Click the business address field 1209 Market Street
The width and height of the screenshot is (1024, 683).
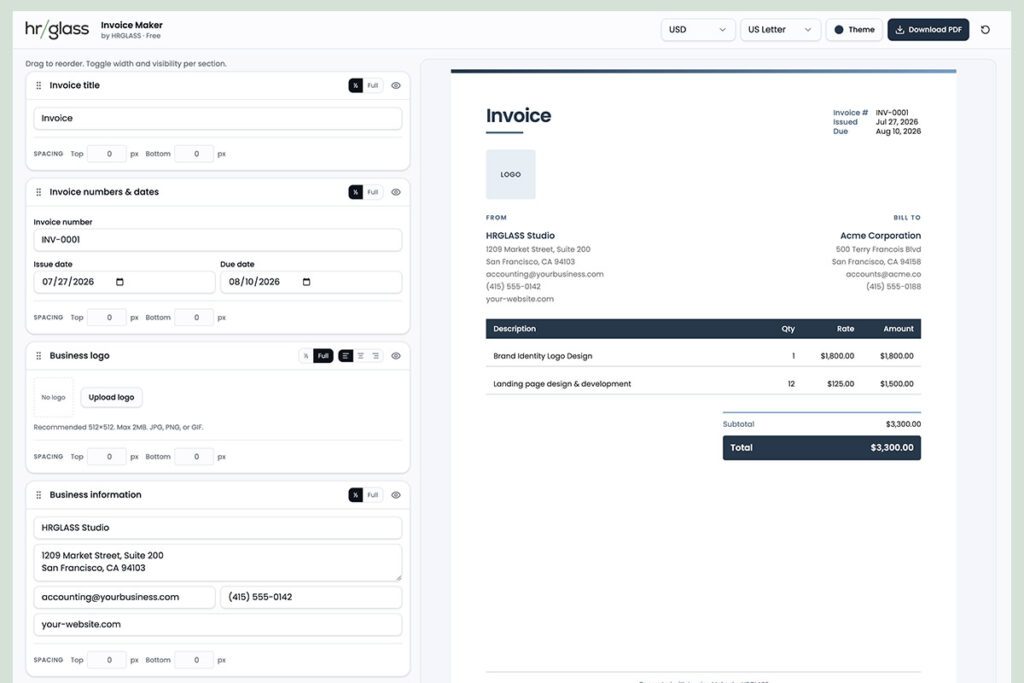coord(217,562)
